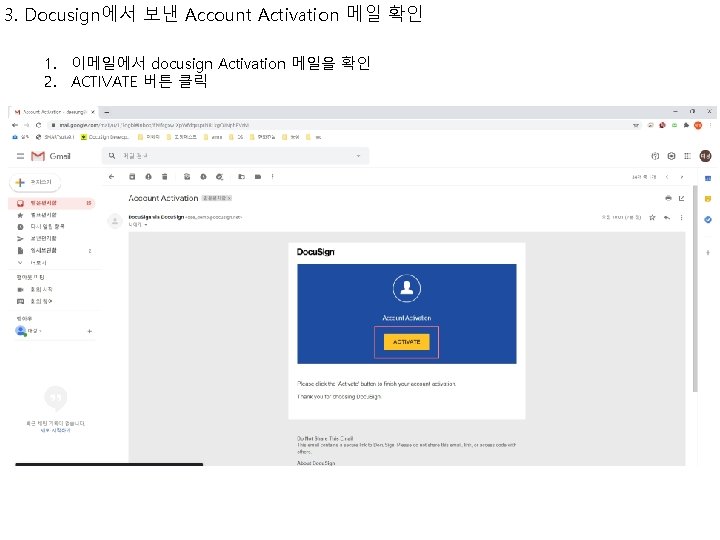Click start new chat link below bubble
This screenshot has height=540, width=720.
tap(56, 430)
